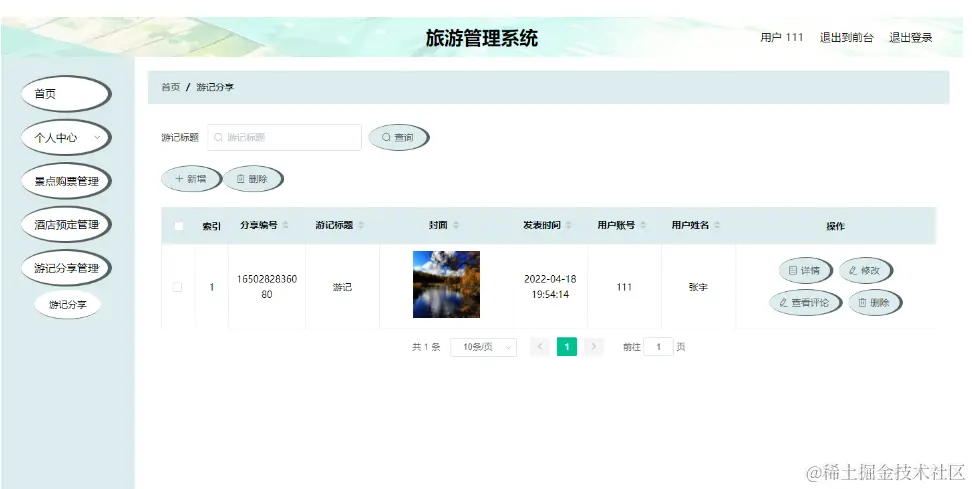972x489 pixels.
Task: Click 退出到前台 in the header
Action: (x=847, y=38)
